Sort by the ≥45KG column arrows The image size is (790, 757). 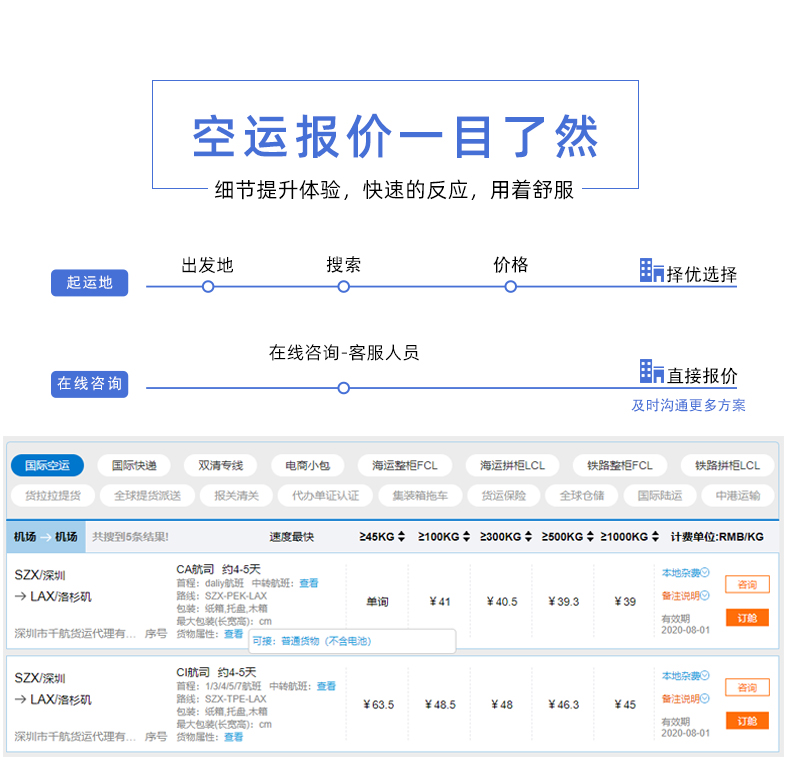pos(401,537)
